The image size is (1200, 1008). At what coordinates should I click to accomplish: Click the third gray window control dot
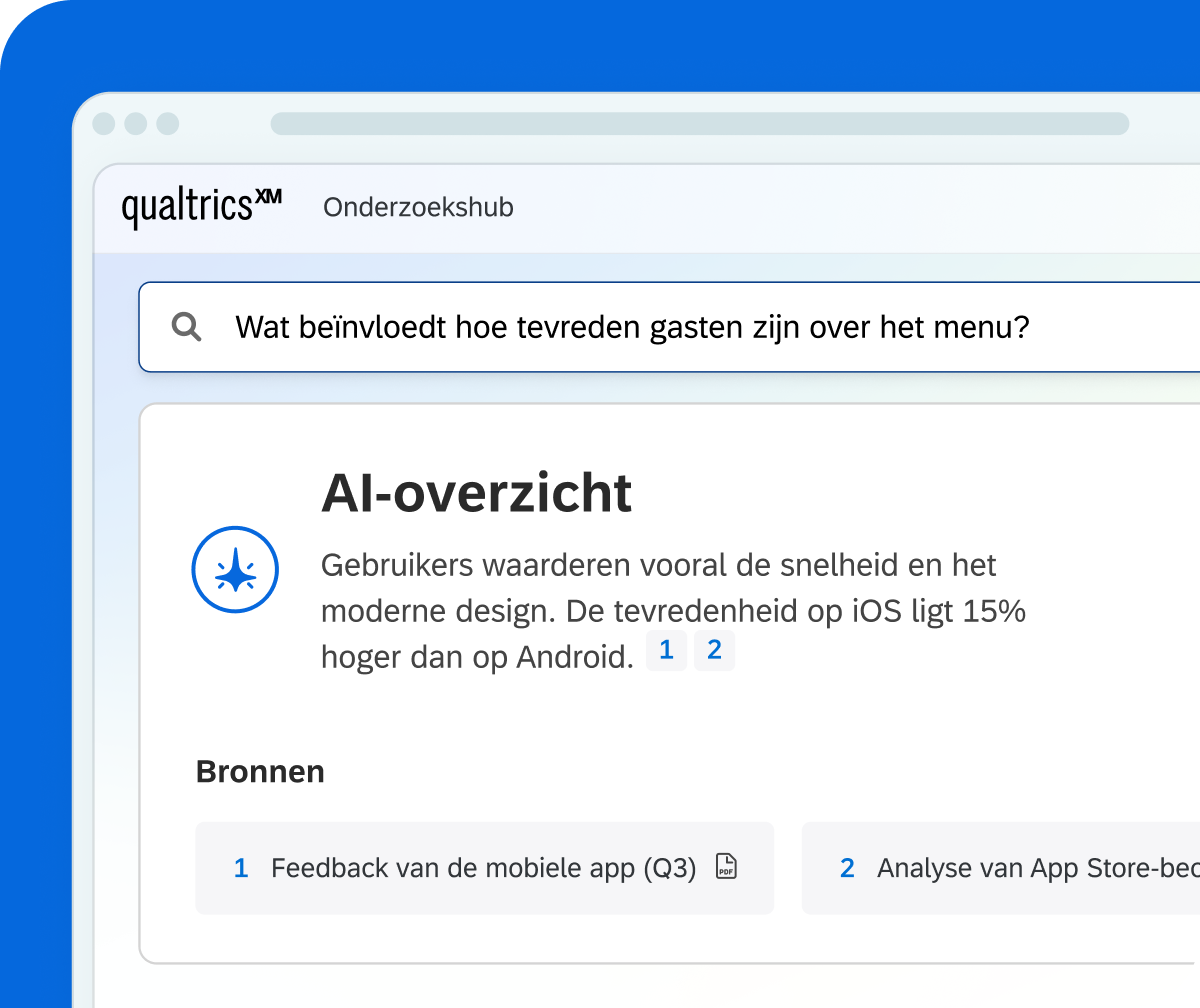click(x=168, y=124)
